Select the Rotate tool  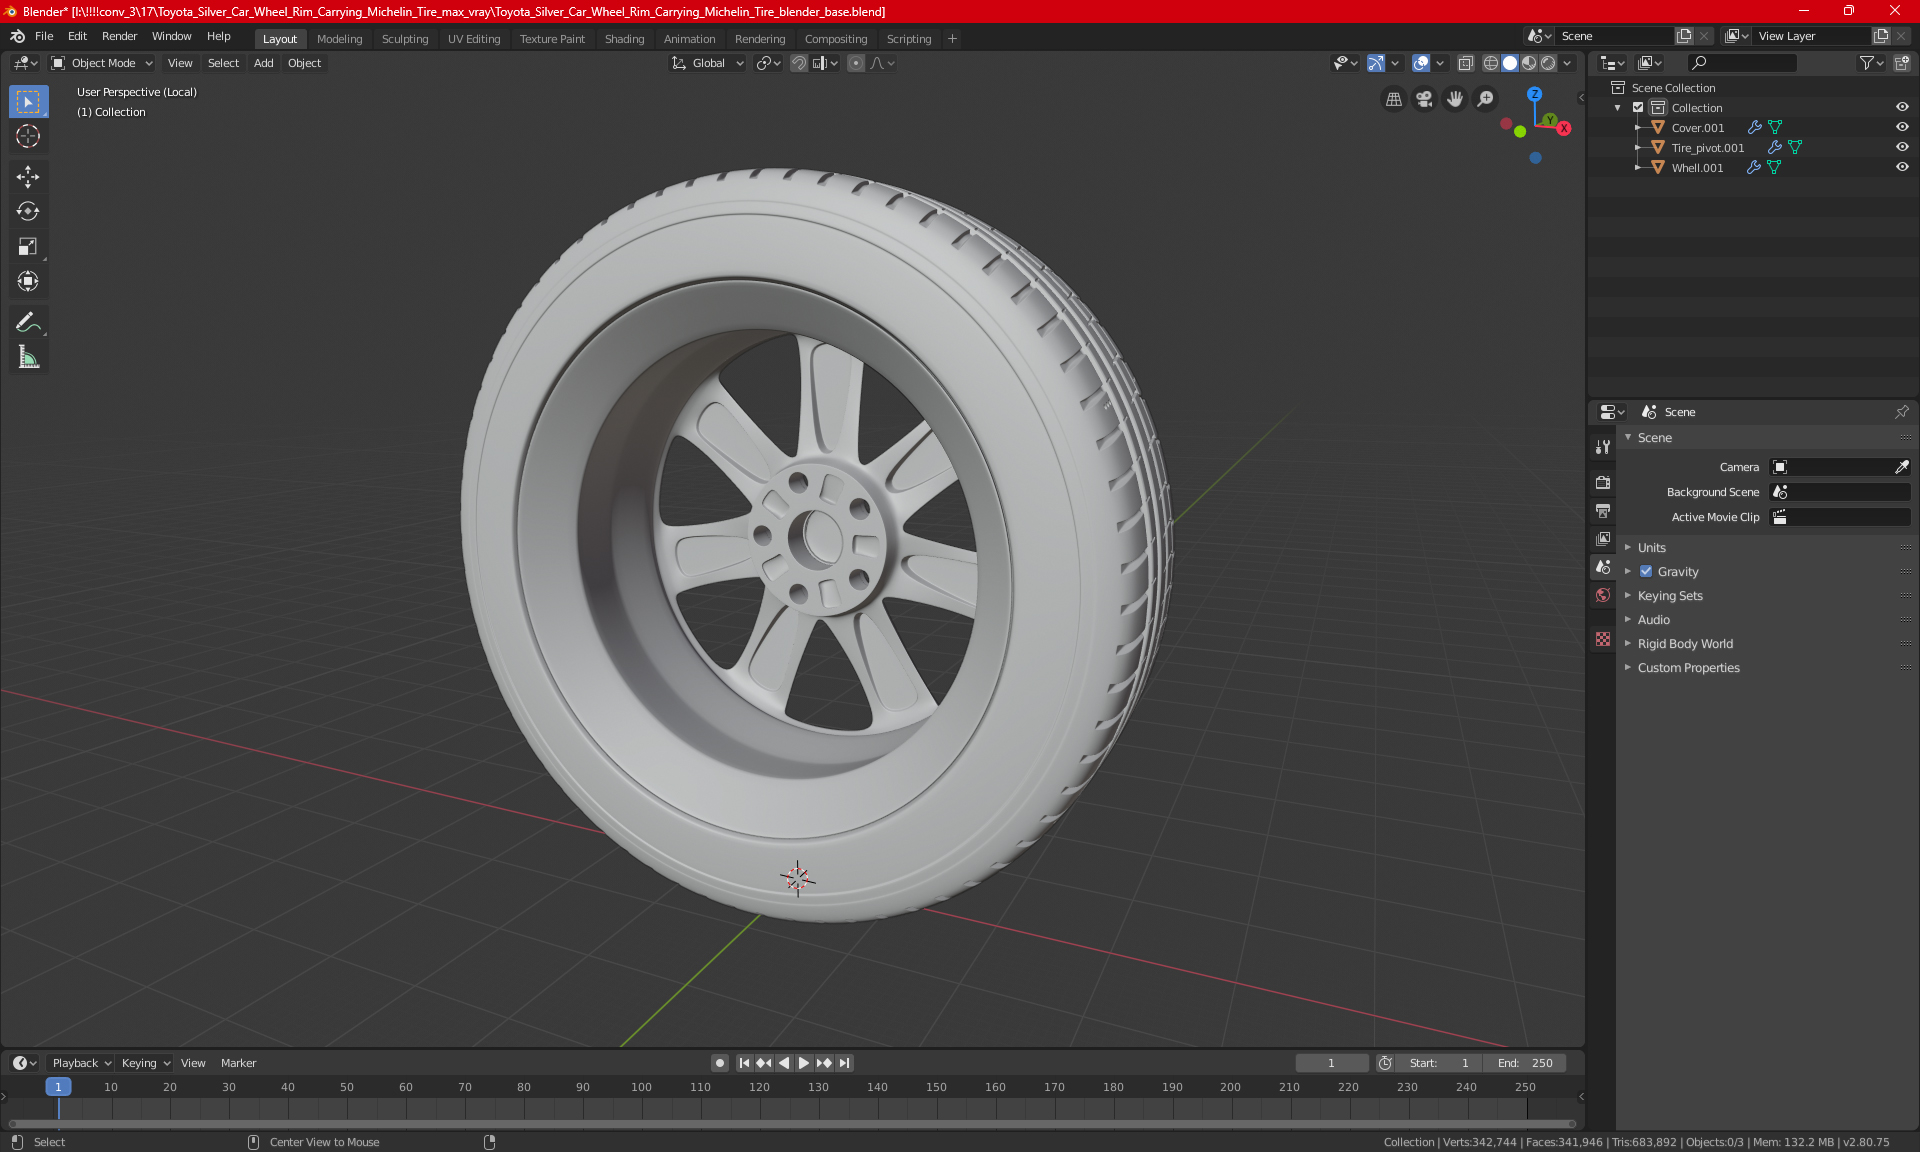coord(28,212)
